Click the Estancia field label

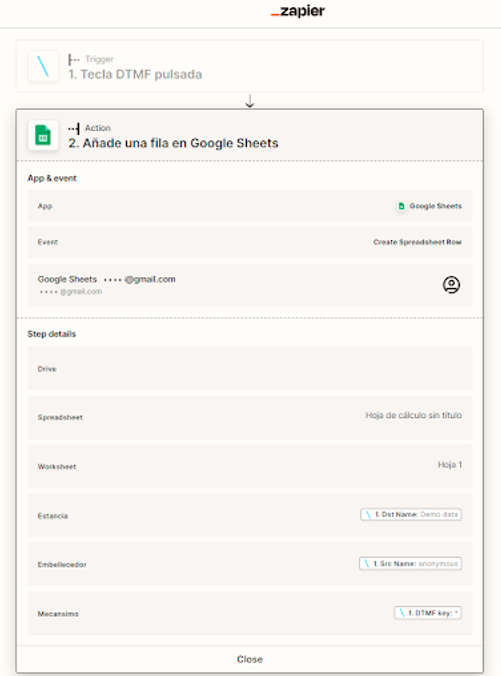click(53, 516)
